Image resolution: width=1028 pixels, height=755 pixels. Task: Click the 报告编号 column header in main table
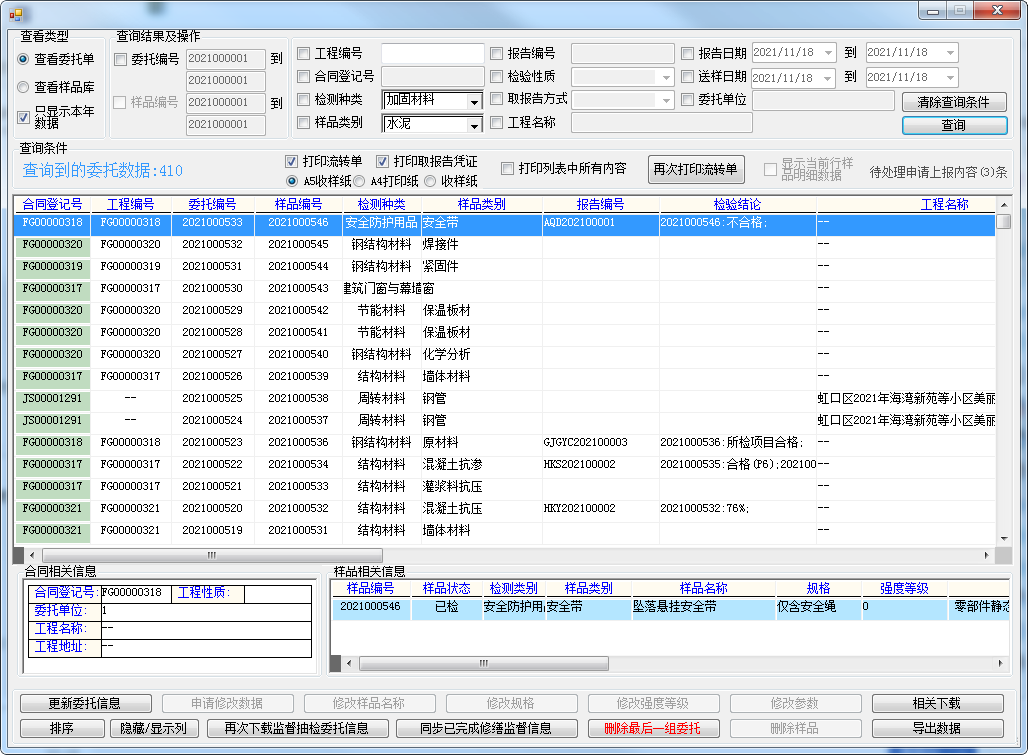coord(600,204)
